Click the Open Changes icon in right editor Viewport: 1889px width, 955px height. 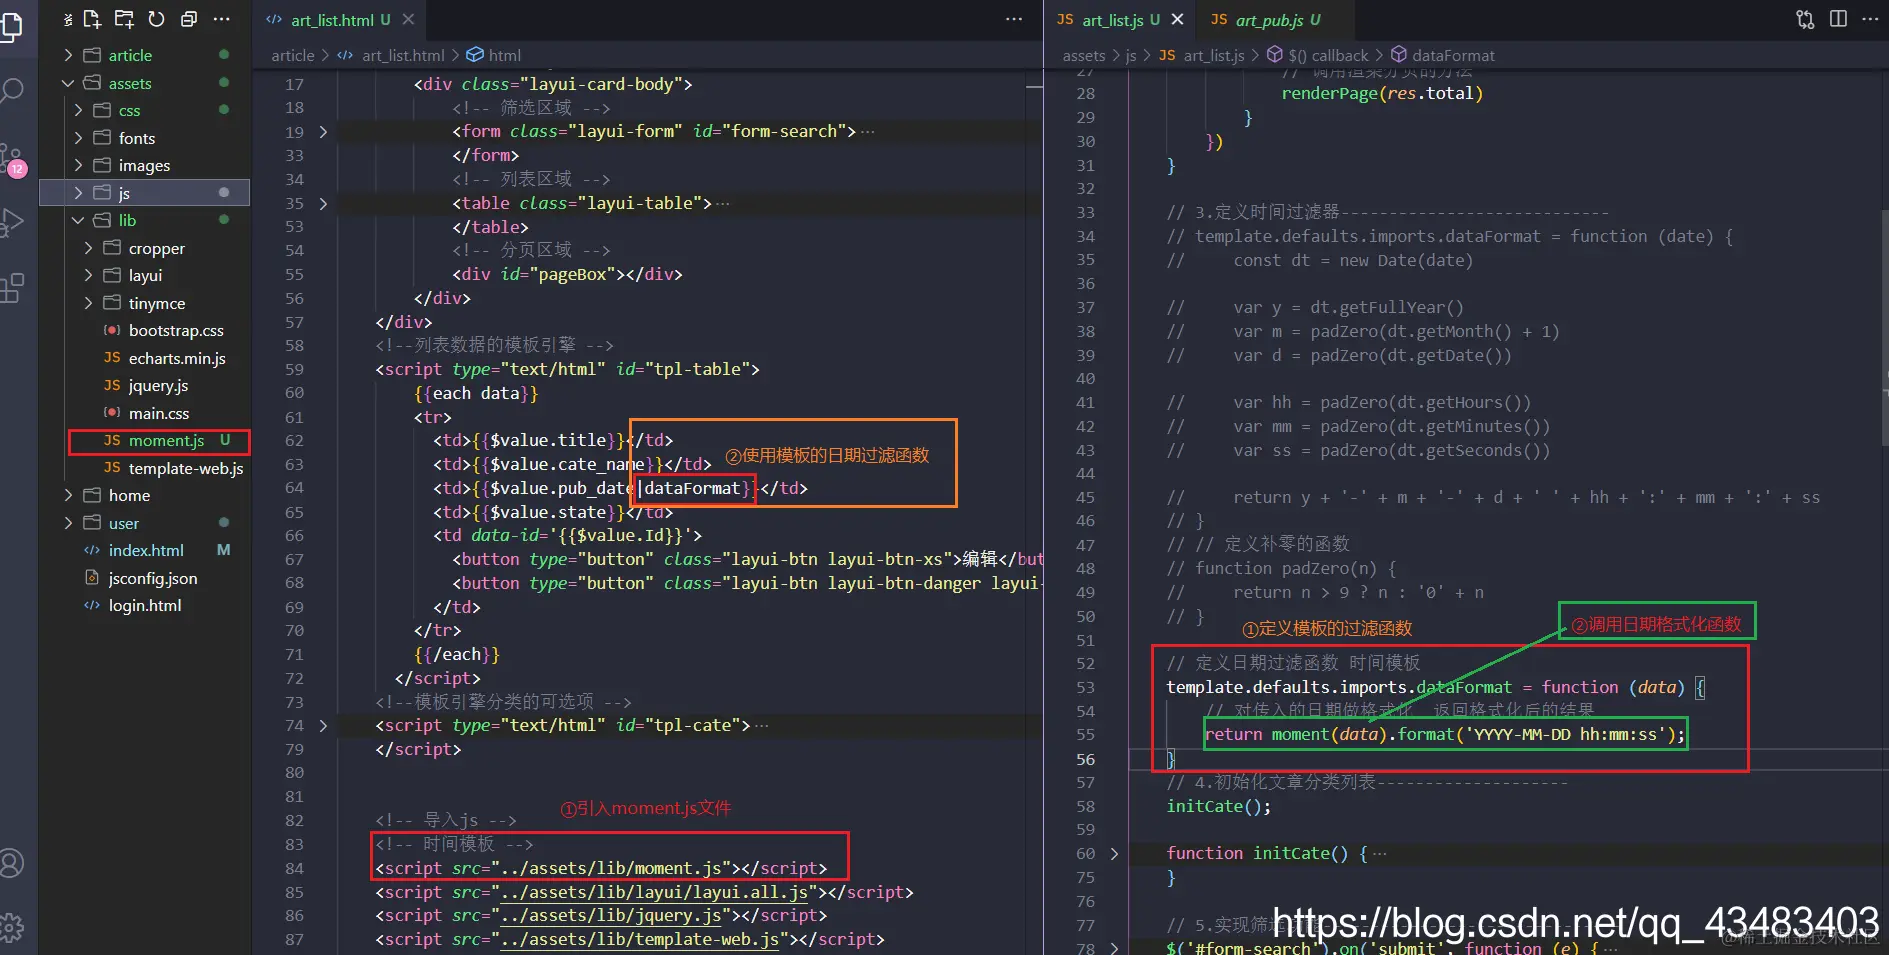tap(1805, 19)
